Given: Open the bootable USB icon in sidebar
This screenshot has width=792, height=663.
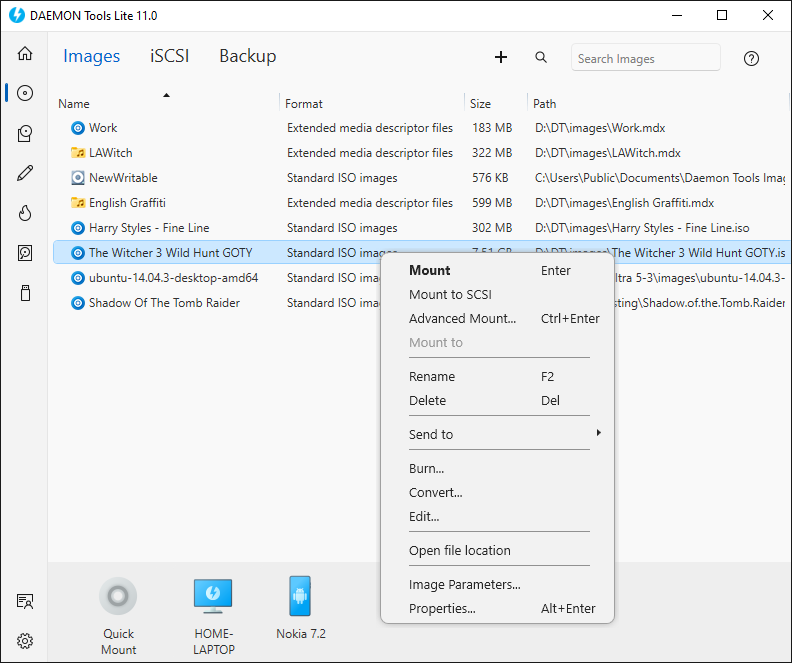Looking at the screenshot, I should click(25, 293).
